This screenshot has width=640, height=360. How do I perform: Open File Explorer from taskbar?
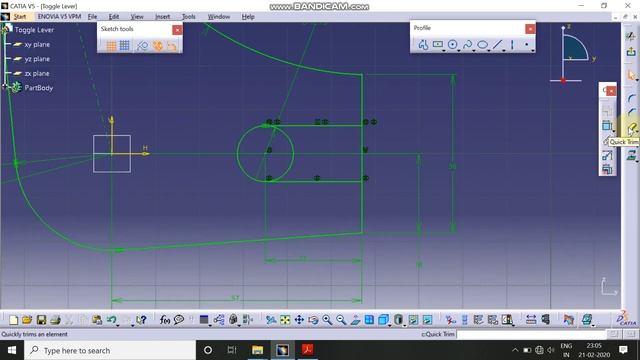[257, 350]
